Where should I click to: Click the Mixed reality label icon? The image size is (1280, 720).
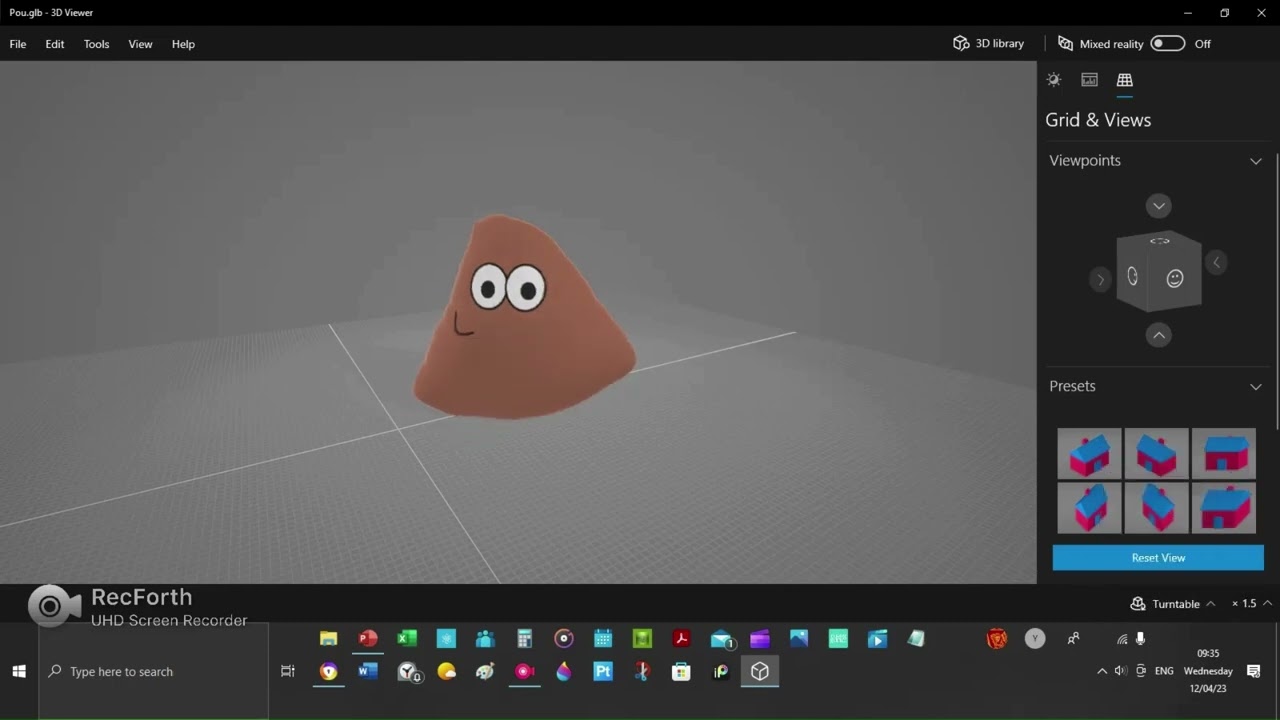(x=1066, y=44)
